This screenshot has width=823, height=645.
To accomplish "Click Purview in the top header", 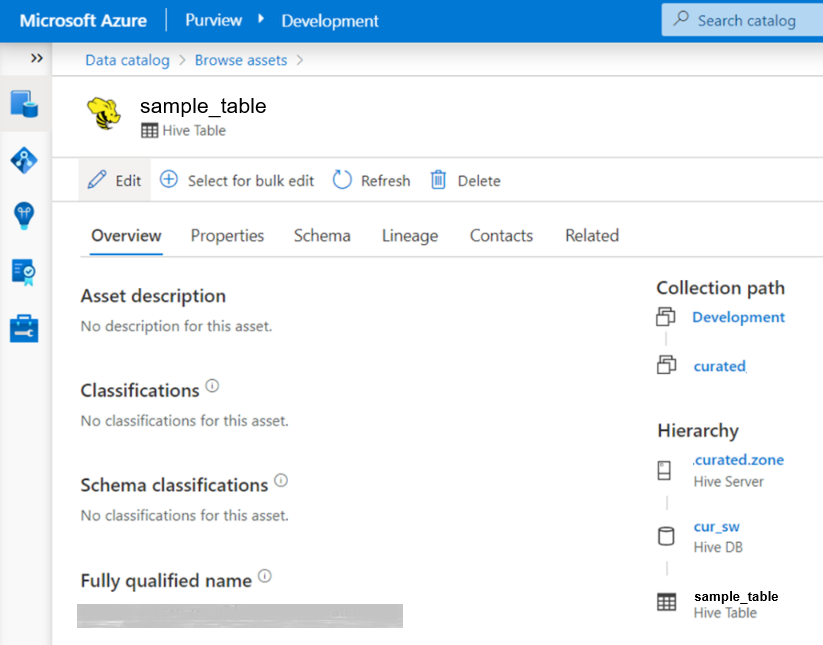I will click(214, 20).
